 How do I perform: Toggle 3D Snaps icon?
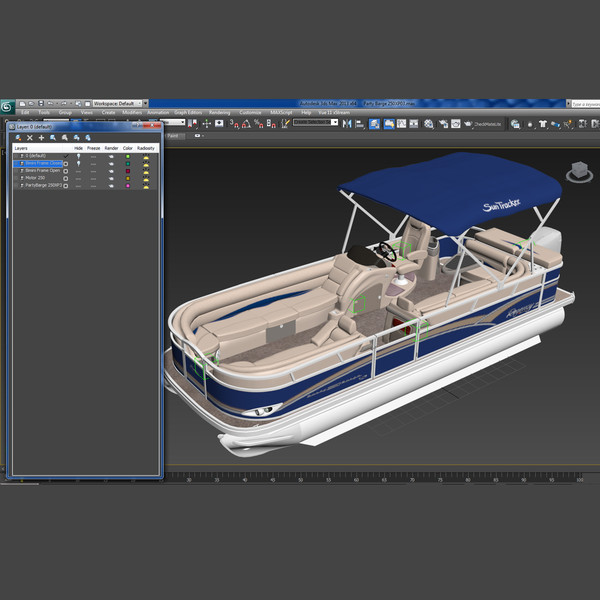[234, 123]
